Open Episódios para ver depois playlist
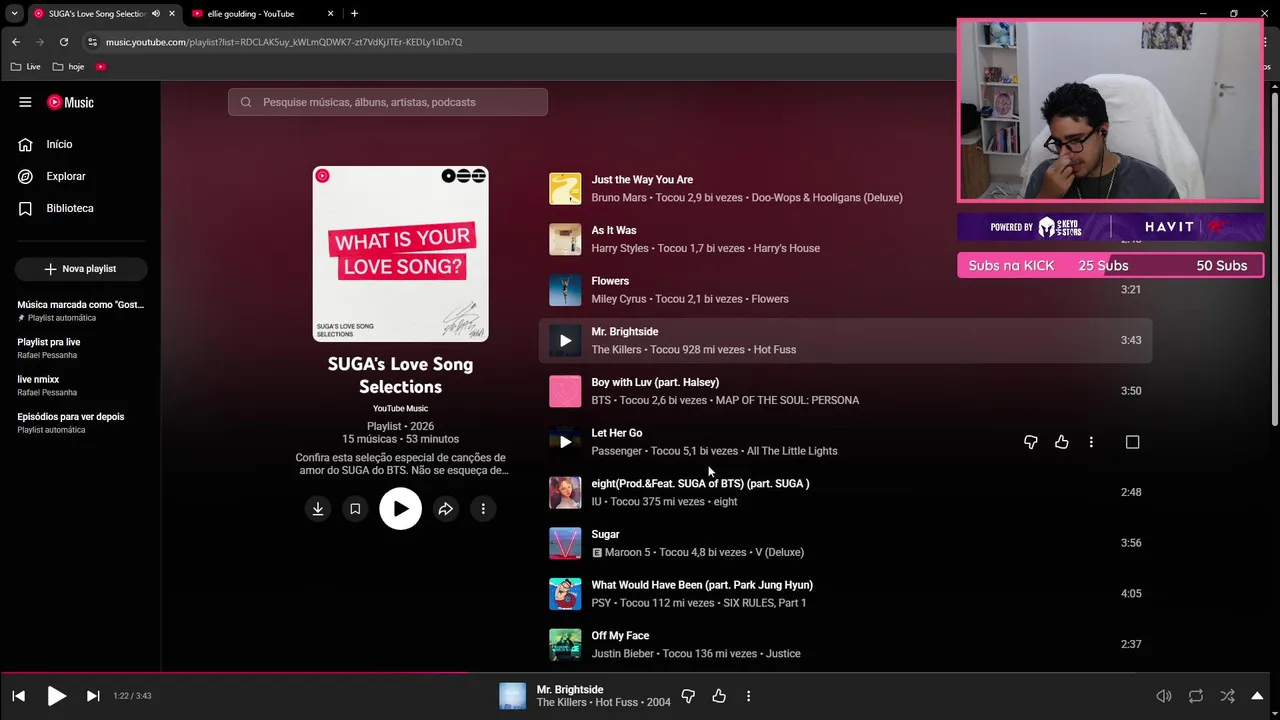 tap(81, 423)
